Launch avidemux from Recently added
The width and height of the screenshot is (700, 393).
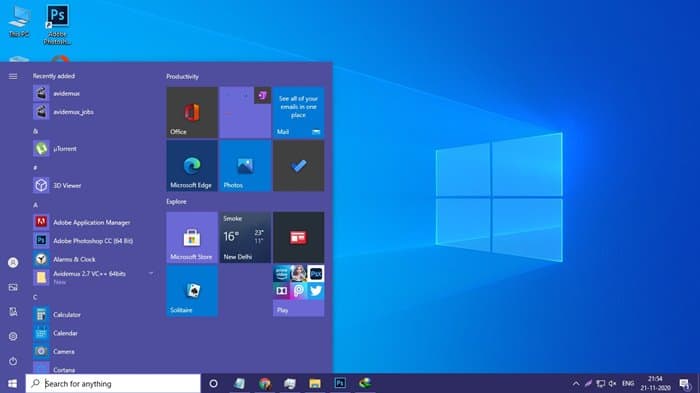coord(94,93)
